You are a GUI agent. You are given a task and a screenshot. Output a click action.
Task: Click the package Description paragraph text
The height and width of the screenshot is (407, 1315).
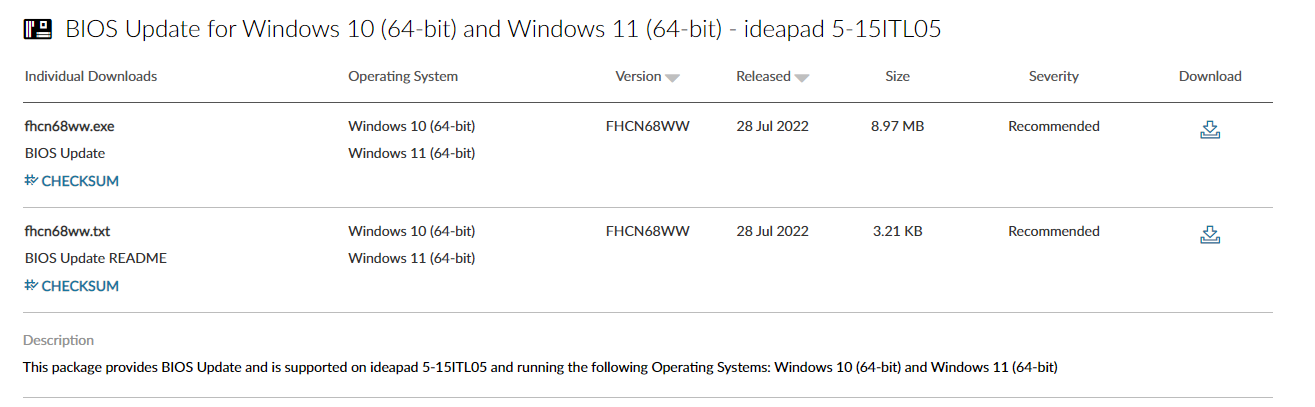pyautogui.click(x=540, y=367)
